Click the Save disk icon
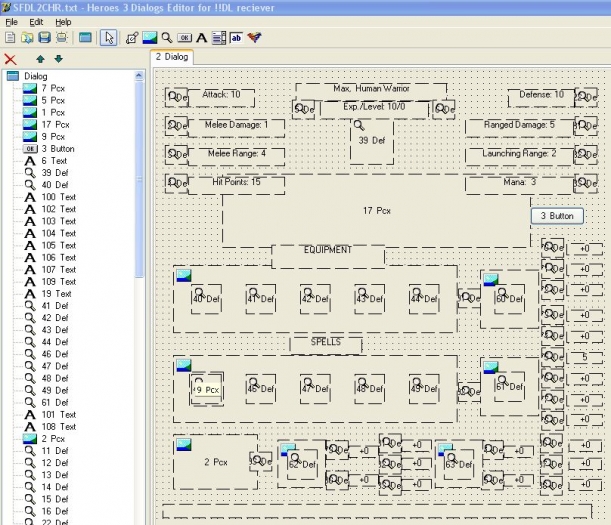 point(44,38)
